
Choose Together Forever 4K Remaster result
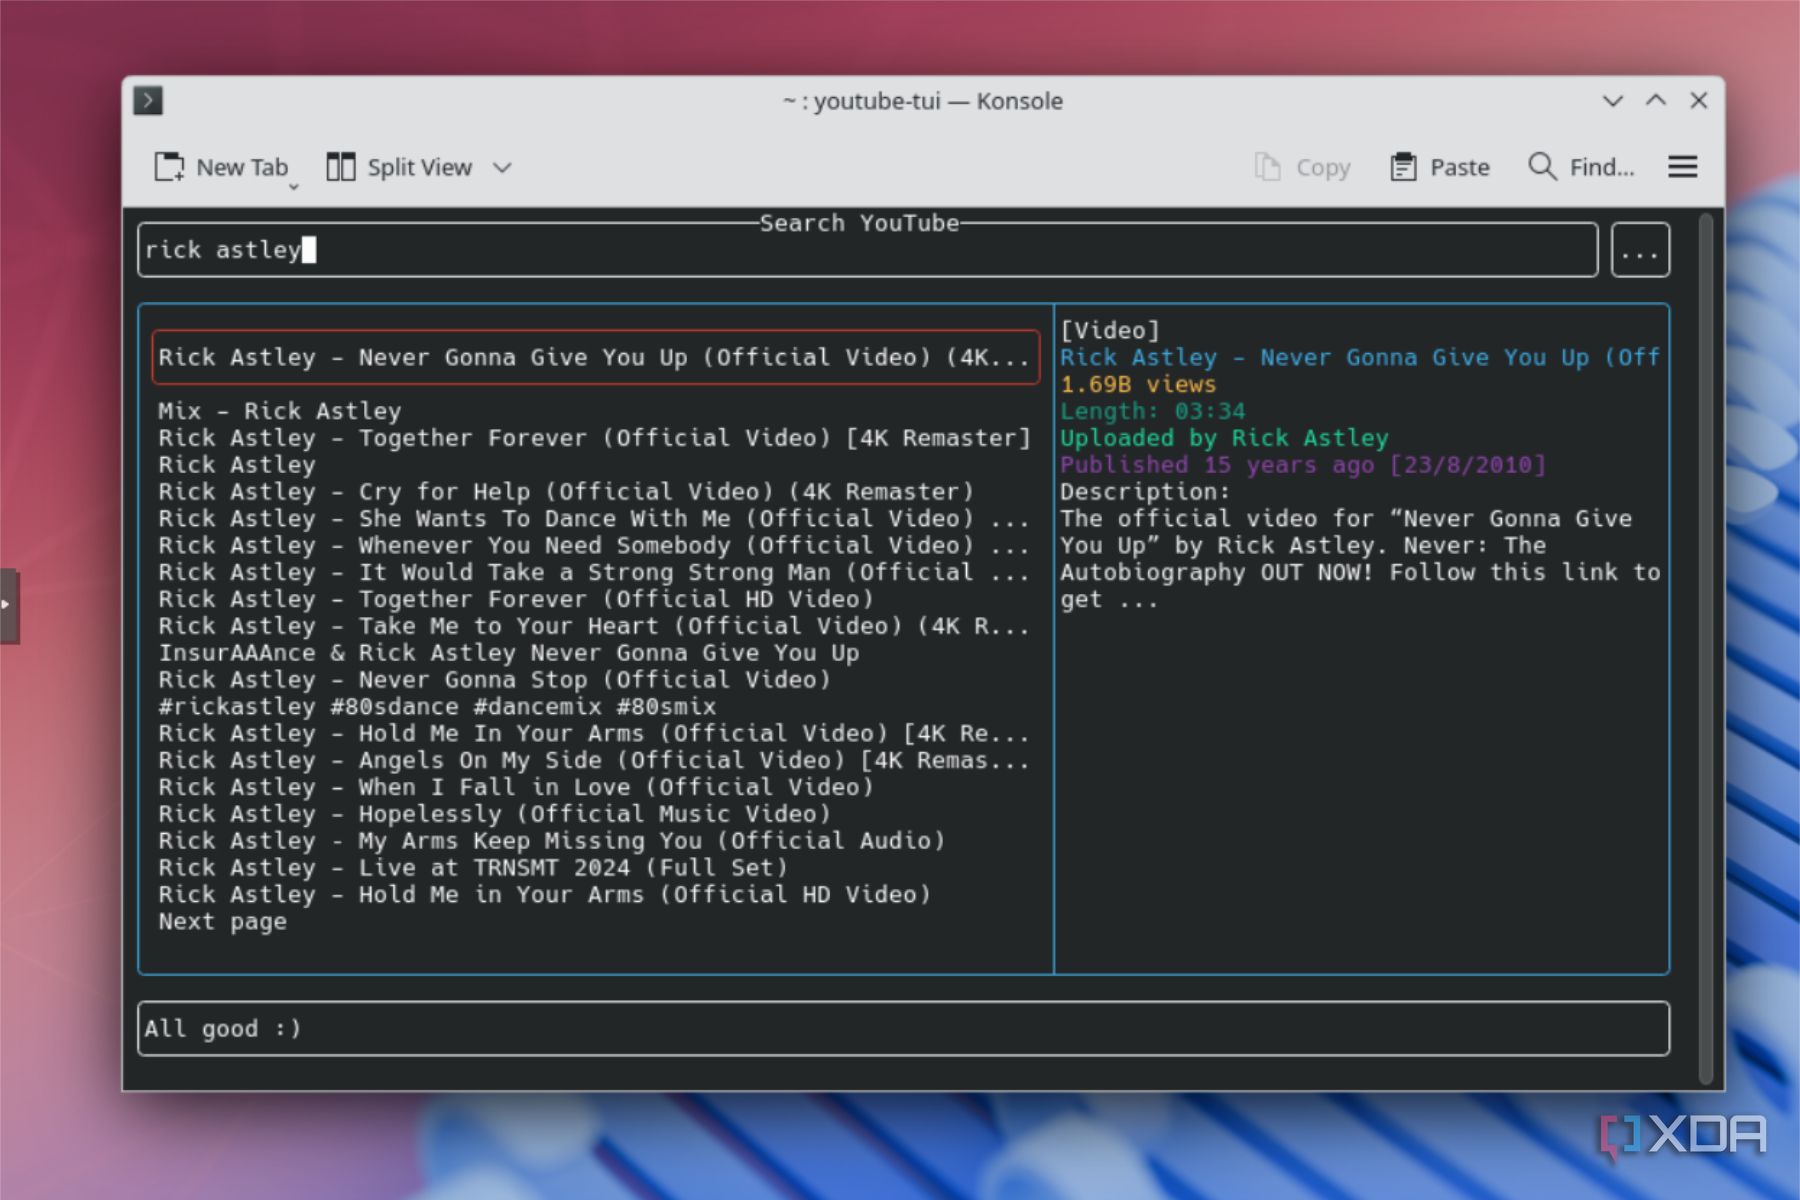pyautogui.click(x=594, y=438)
